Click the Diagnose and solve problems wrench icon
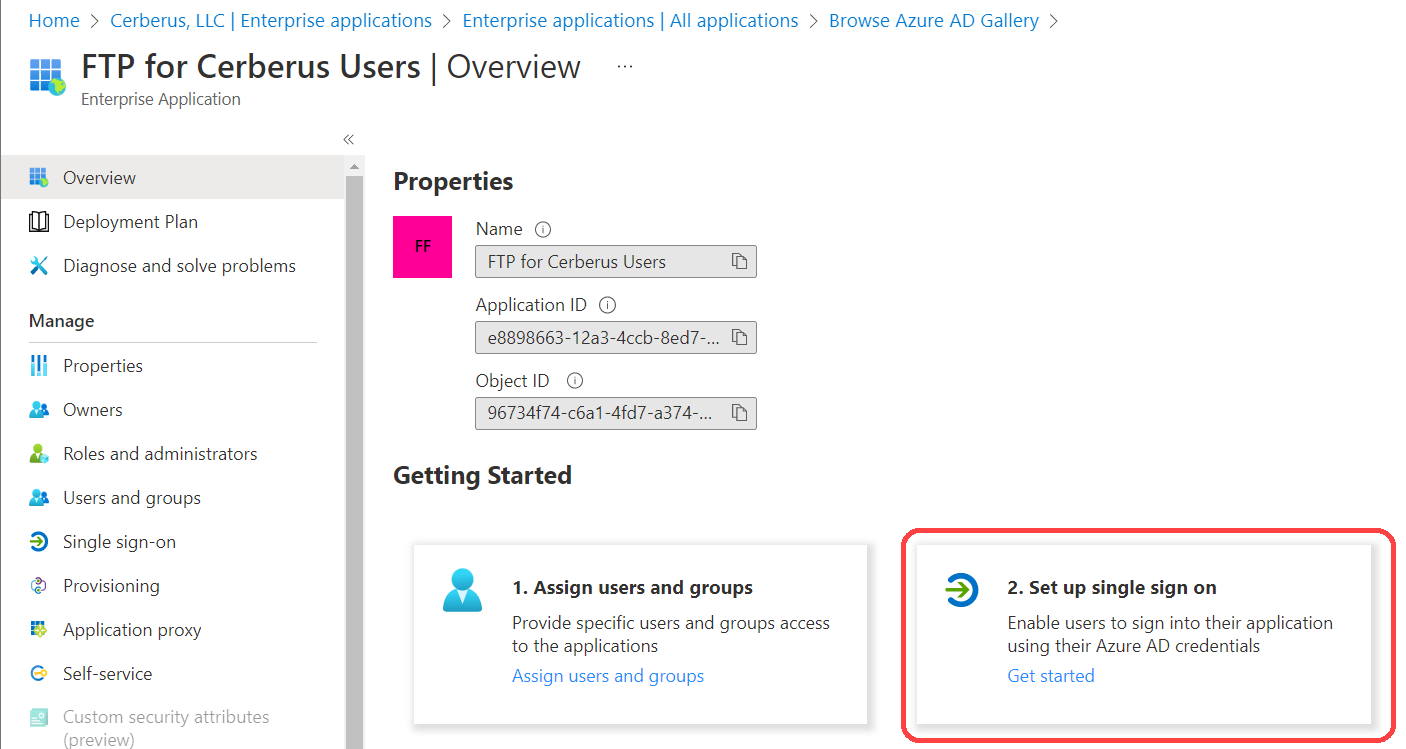The image size is (1406, 749). 39,266
